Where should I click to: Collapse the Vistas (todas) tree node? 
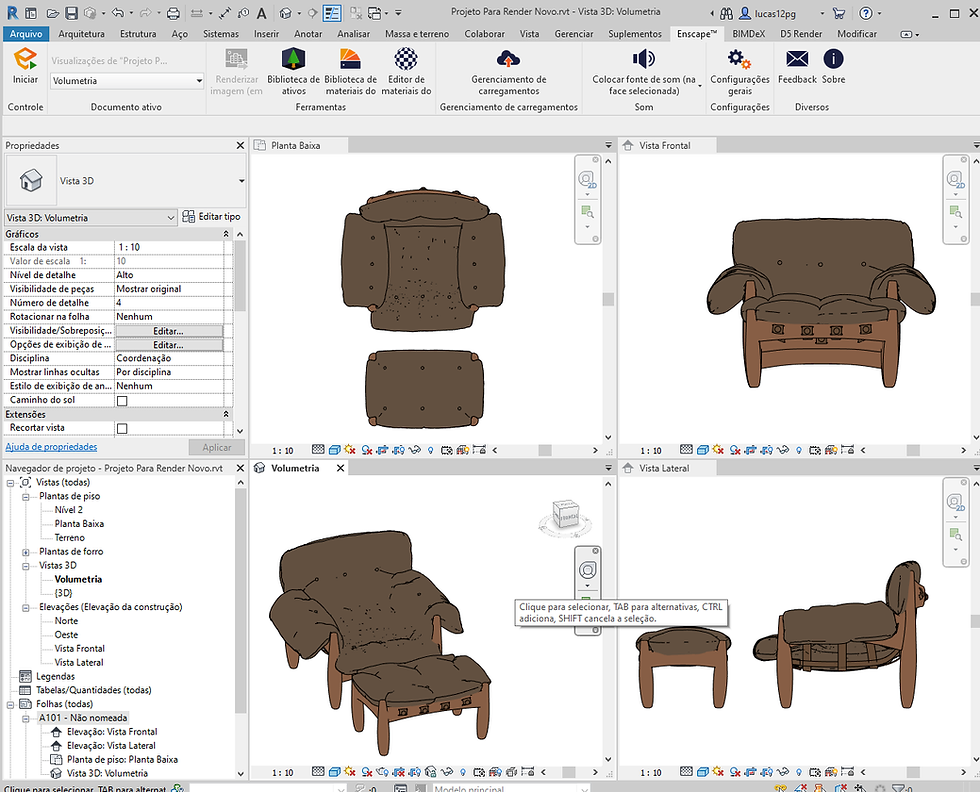11,483
